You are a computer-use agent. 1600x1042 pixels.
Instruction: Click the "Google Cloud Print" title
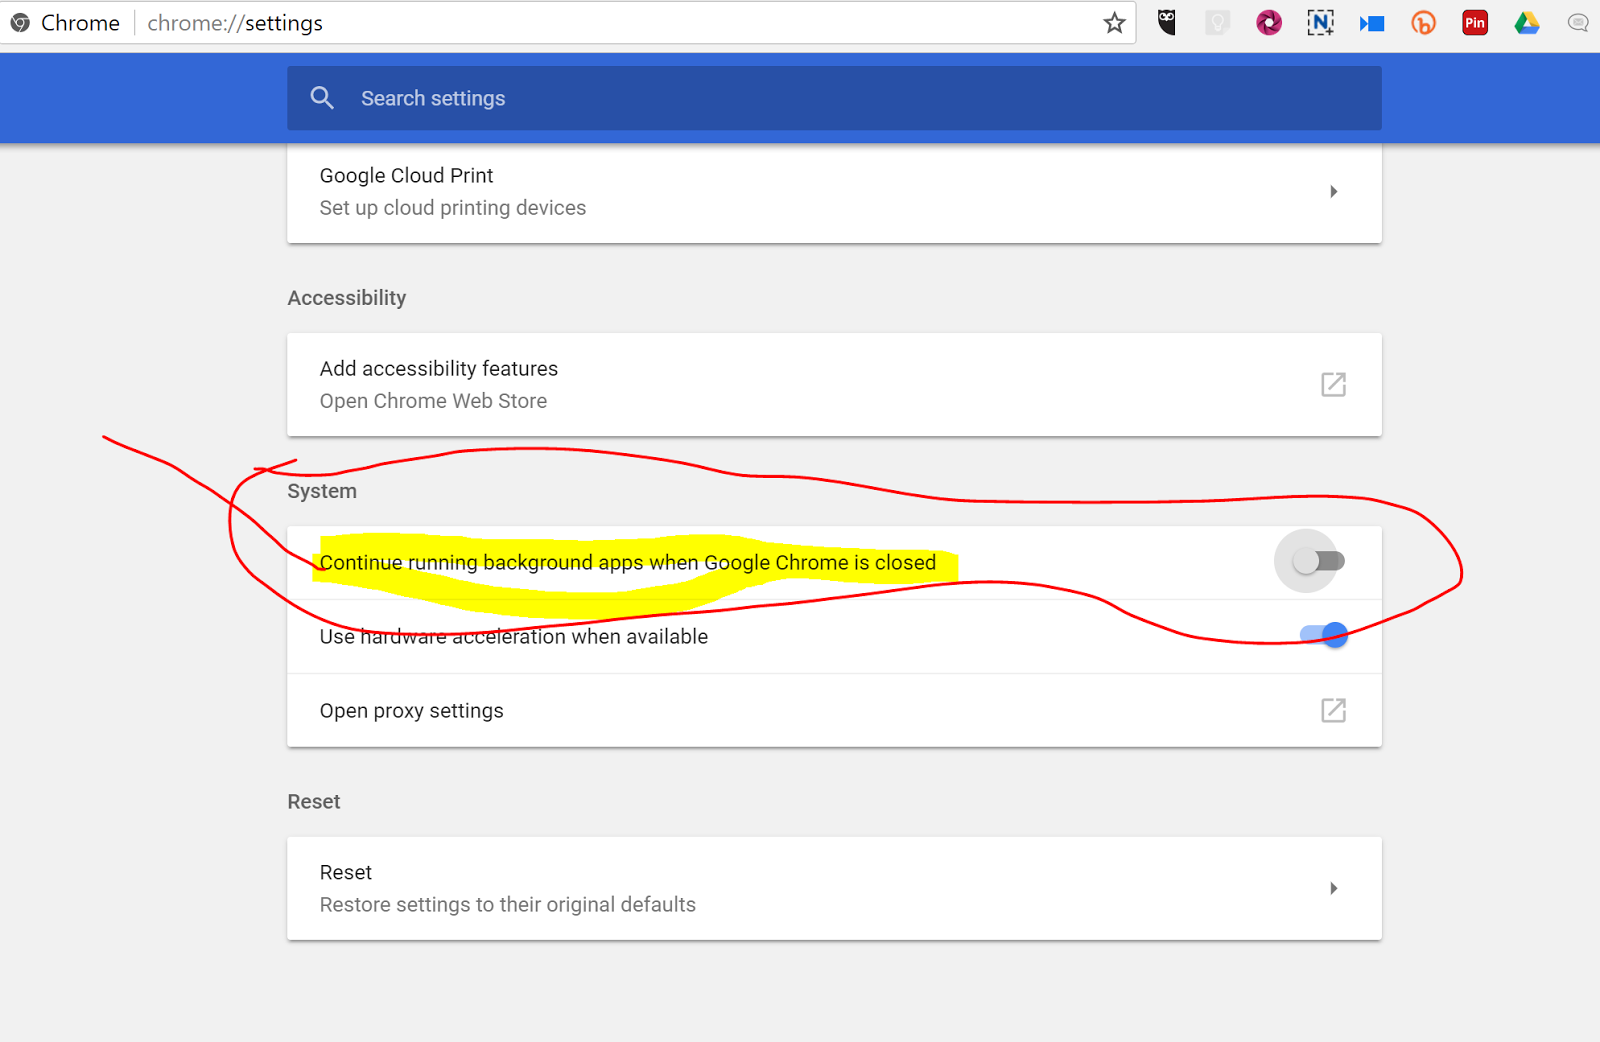[x=407, y=176]
